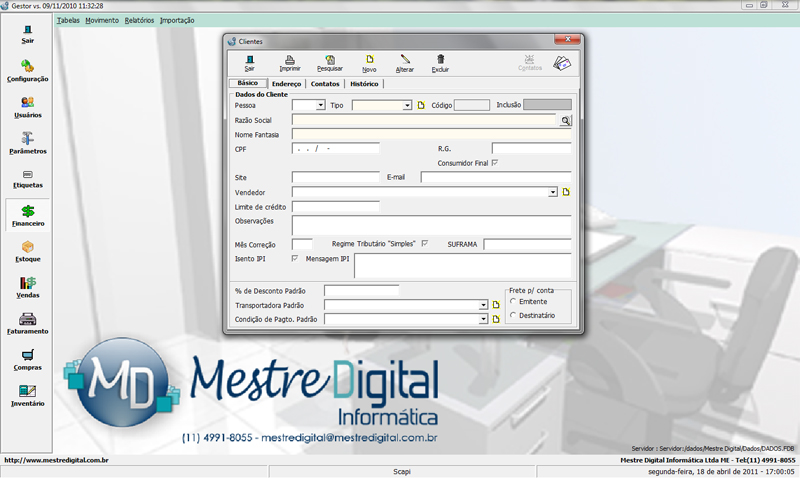Click the greyed Contatos toolbar icon
800x478 pixels.
pyautogui.click(x=530, y=63)
